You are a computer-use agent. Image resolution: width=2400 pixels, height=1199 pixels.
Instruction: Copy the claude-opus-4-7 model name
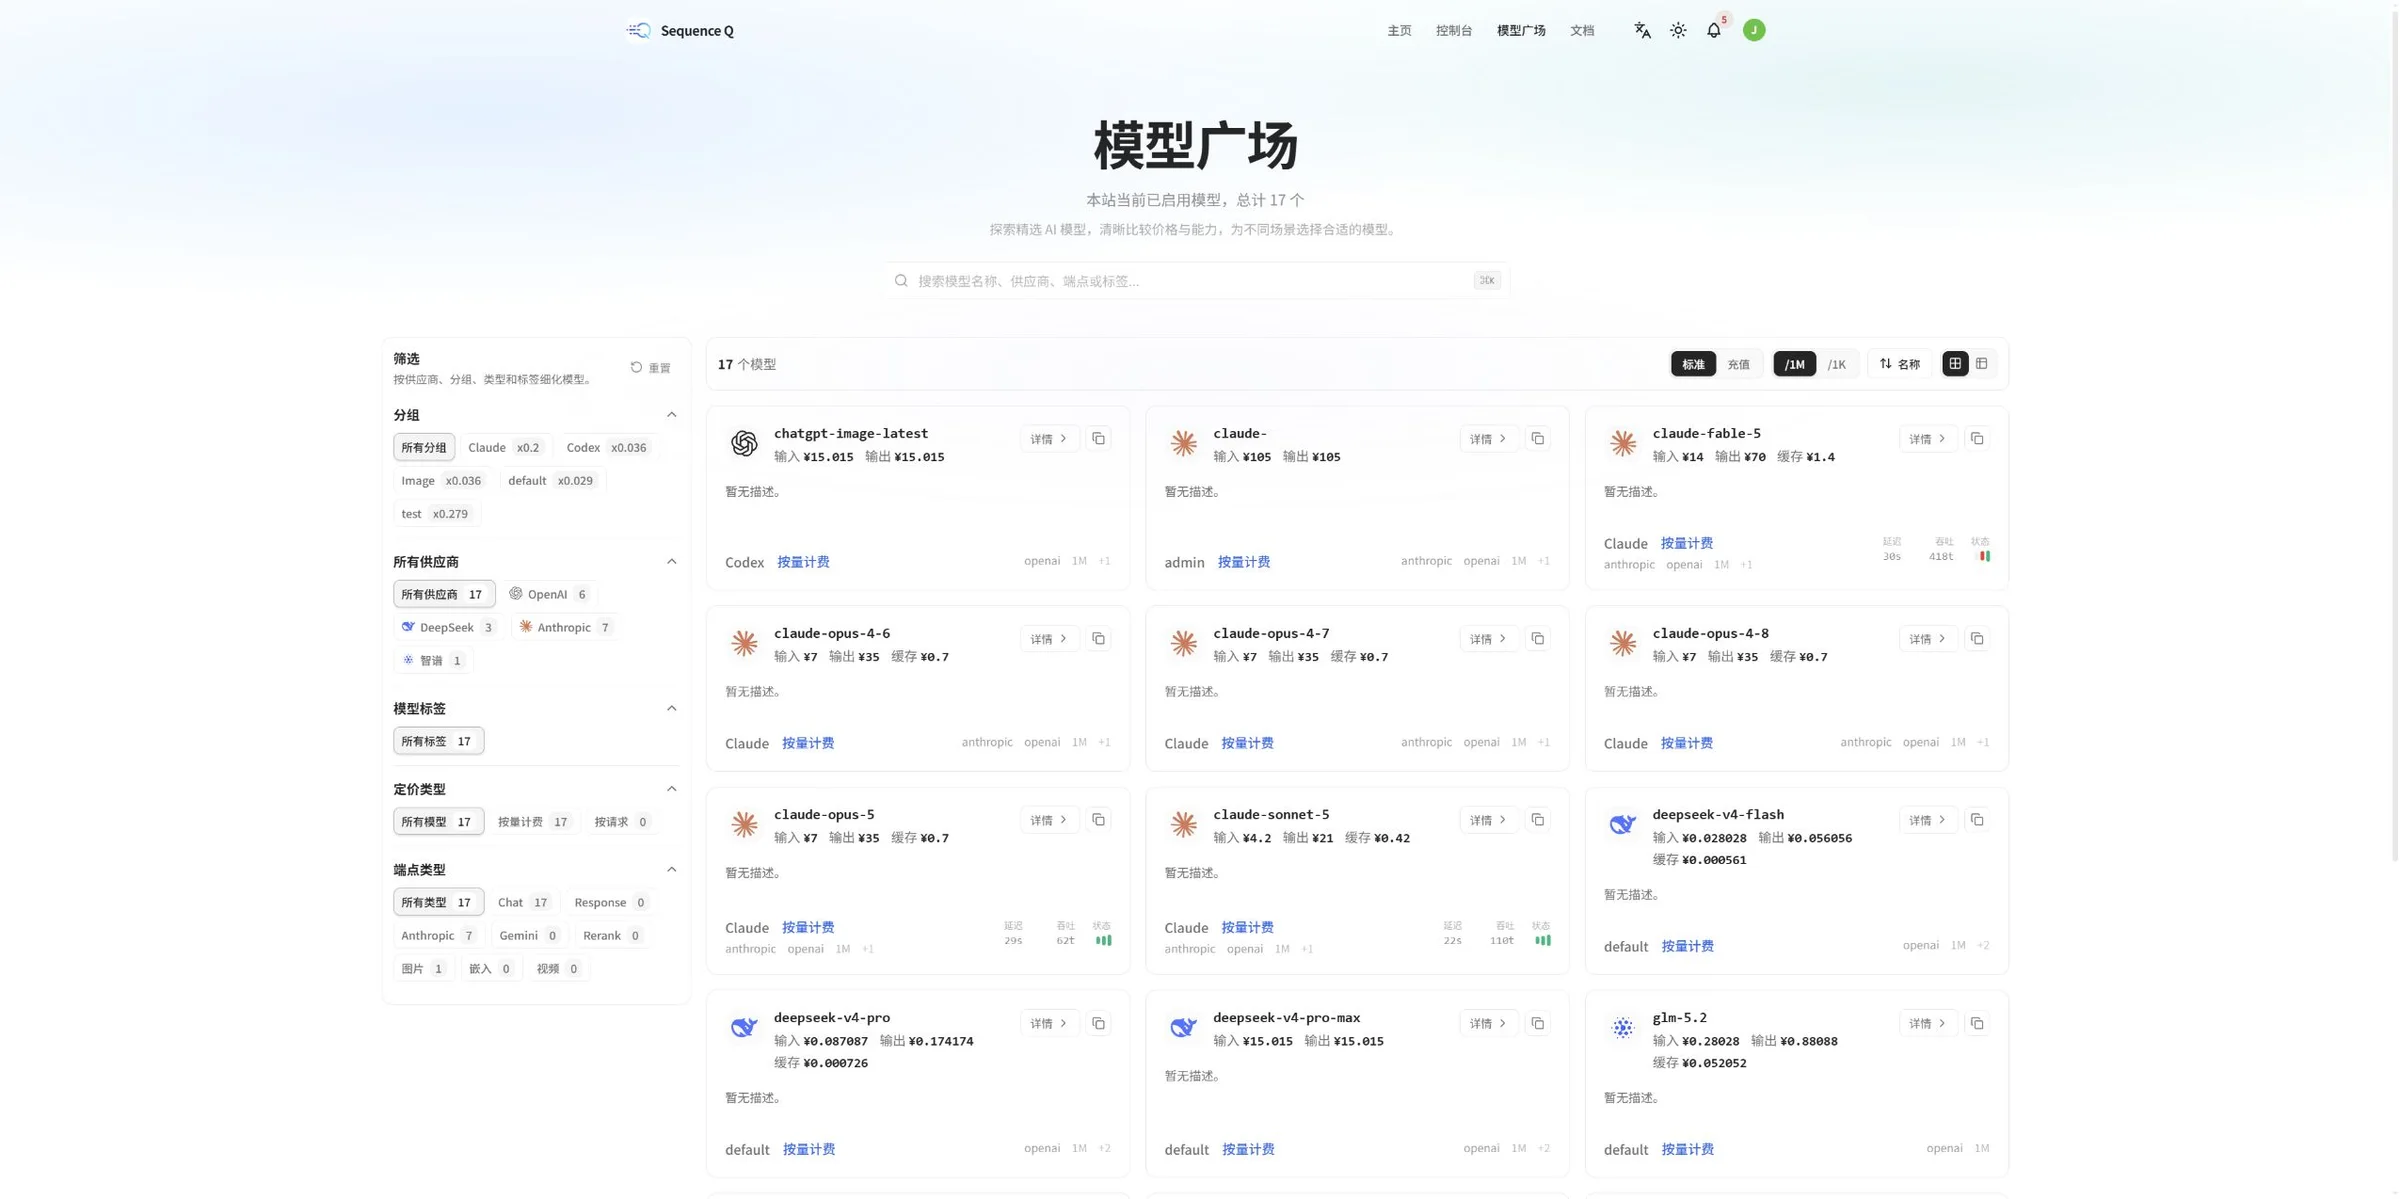pos(1538,639)
